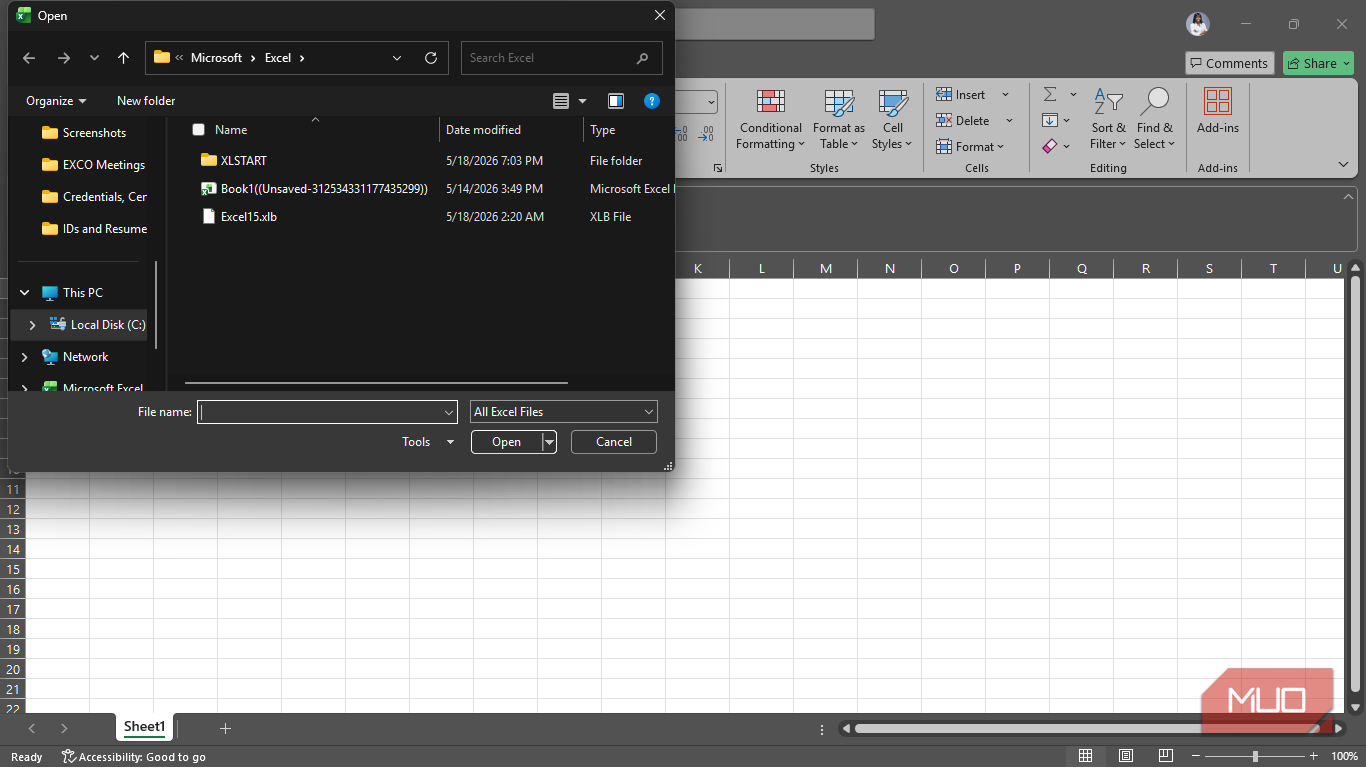Click the Open button's dropdown arrow
This screenshot has height=768, width=1366.
tap(549, 442)
